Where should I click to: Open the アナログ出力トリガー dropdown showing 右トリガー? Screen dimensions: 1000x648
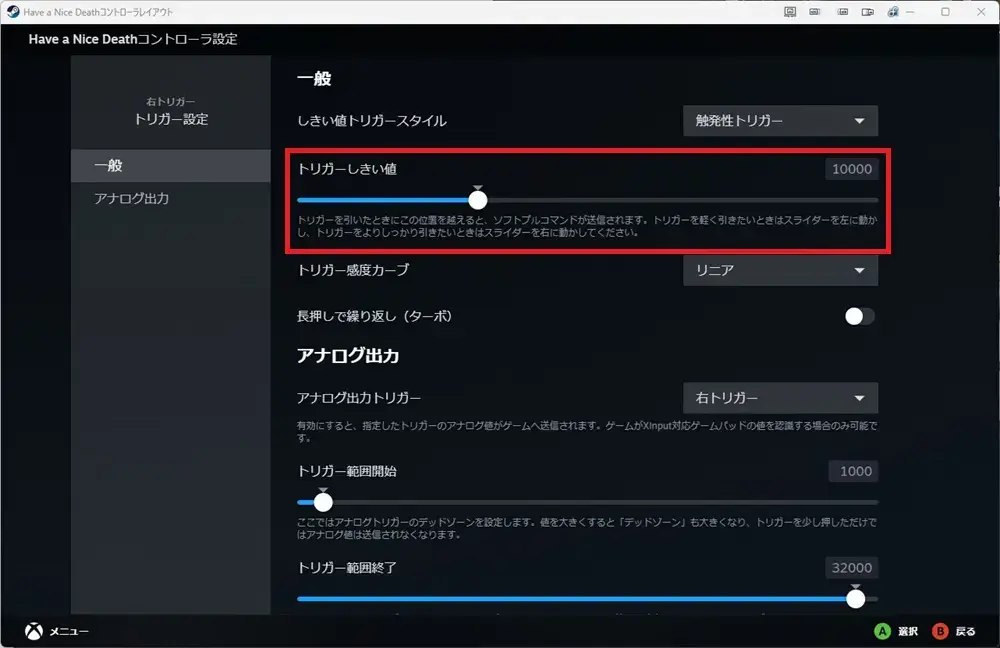(x=780, y=398)
